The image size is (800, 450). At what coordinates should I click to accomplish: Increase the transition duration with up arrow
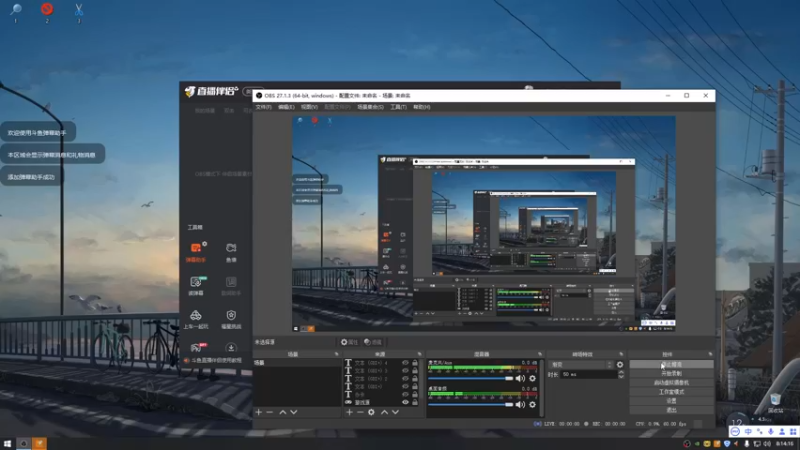click(x=621, y=372)
